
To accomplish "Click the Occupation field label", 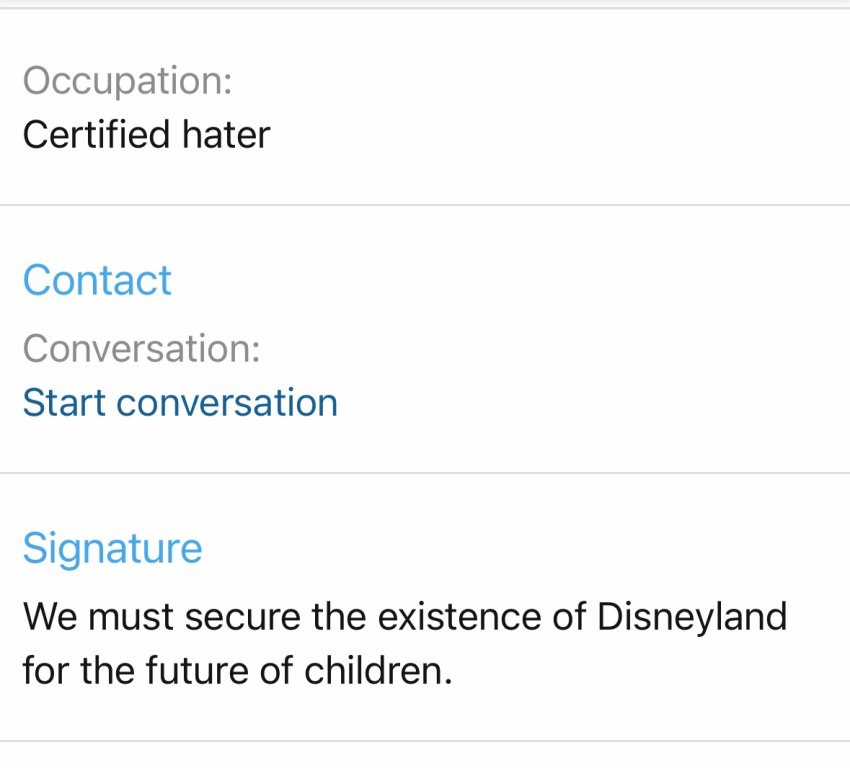I will click(x=127, y=81).
